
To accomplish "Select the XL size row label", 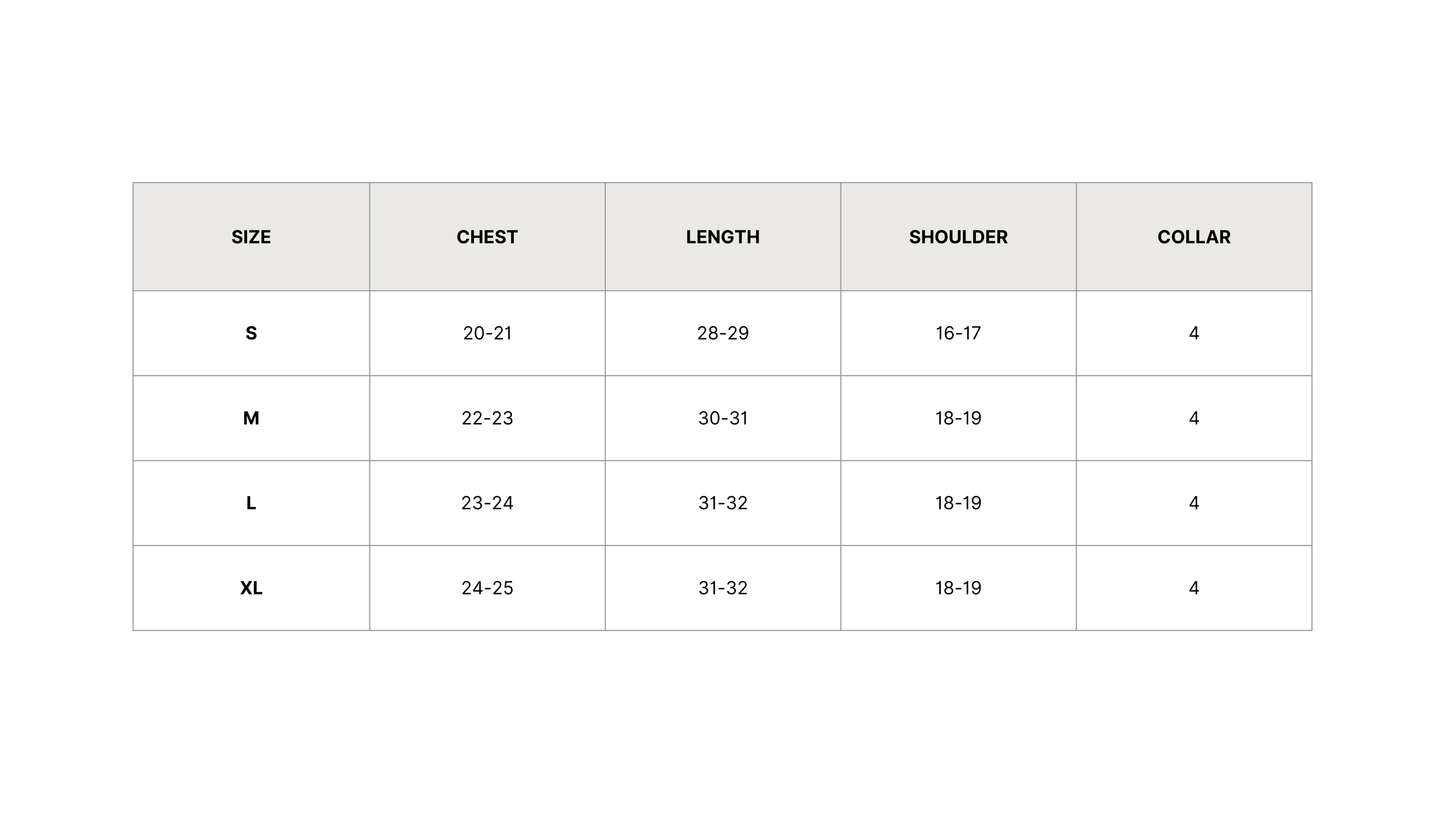I will (251, 588).
